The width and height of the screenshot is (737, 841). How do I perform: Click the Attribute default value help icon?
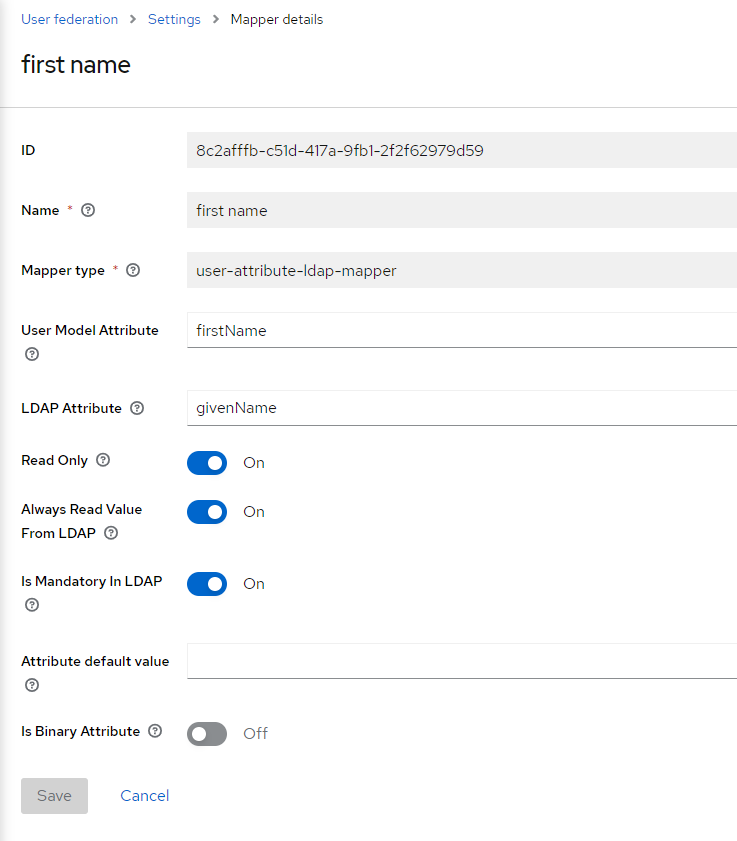click(x=32, y=686)
